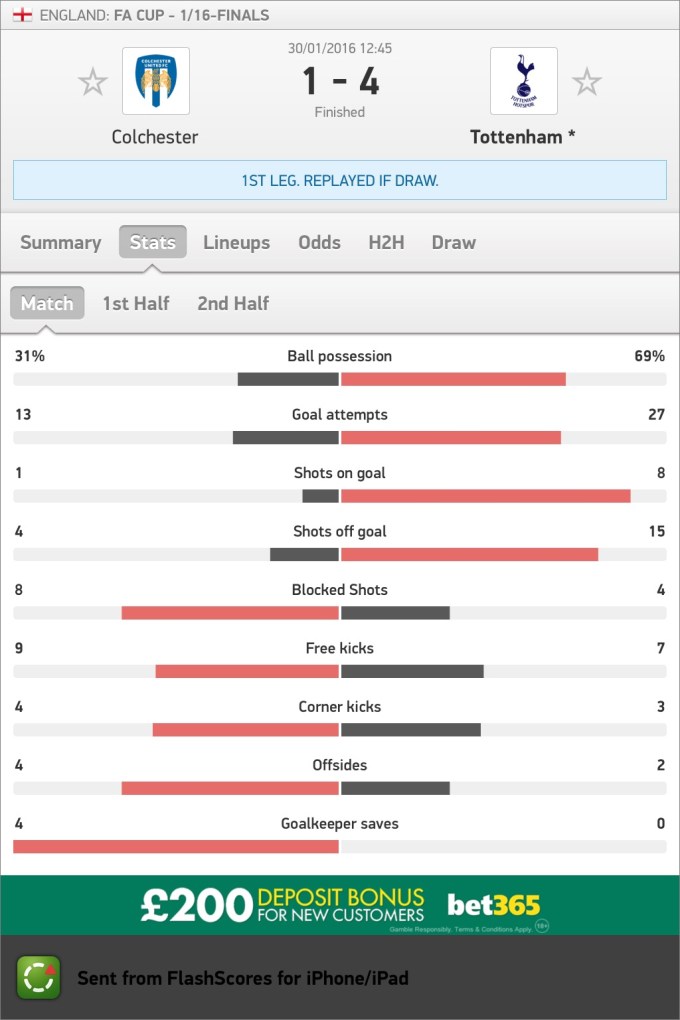This screenshot has height=1020, width=680.
Task: Tap the Colchester United club crest
Action: [155, 82]
